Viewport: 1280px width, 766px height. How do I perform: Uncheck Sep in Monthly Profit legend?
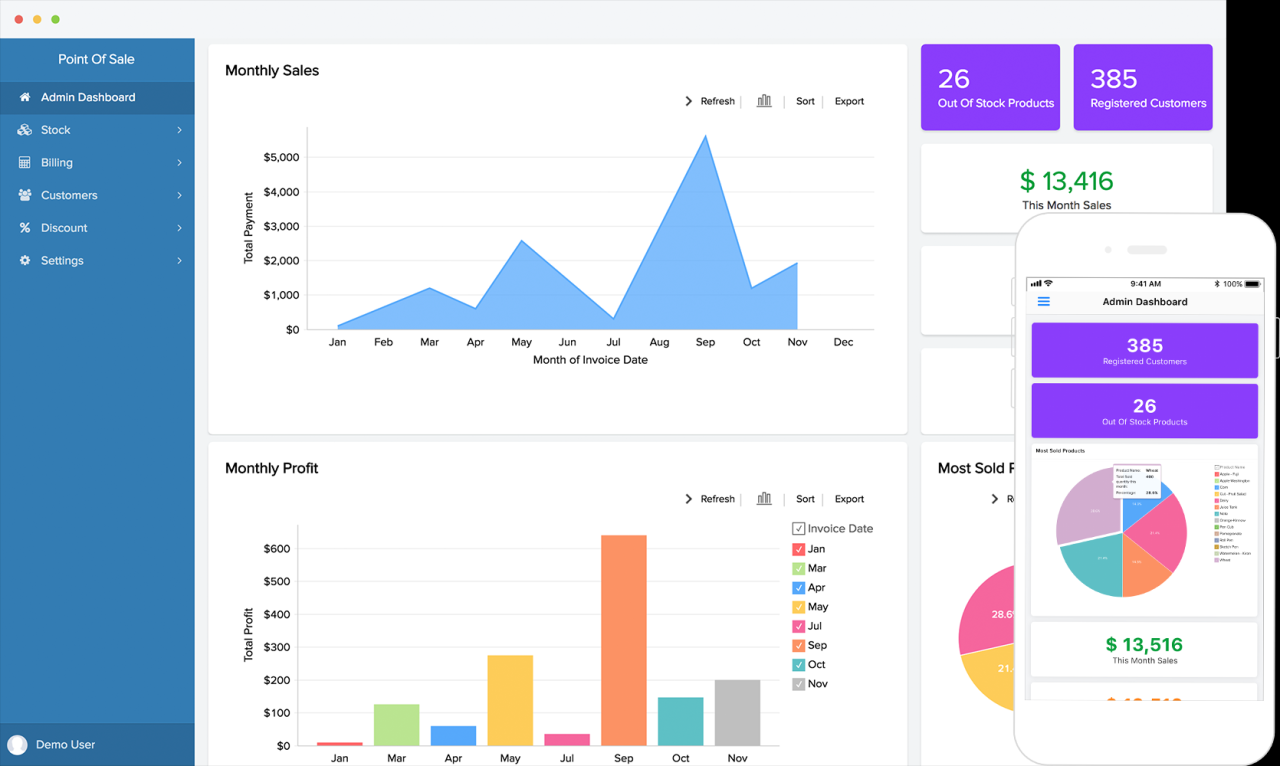coord(798,645)
